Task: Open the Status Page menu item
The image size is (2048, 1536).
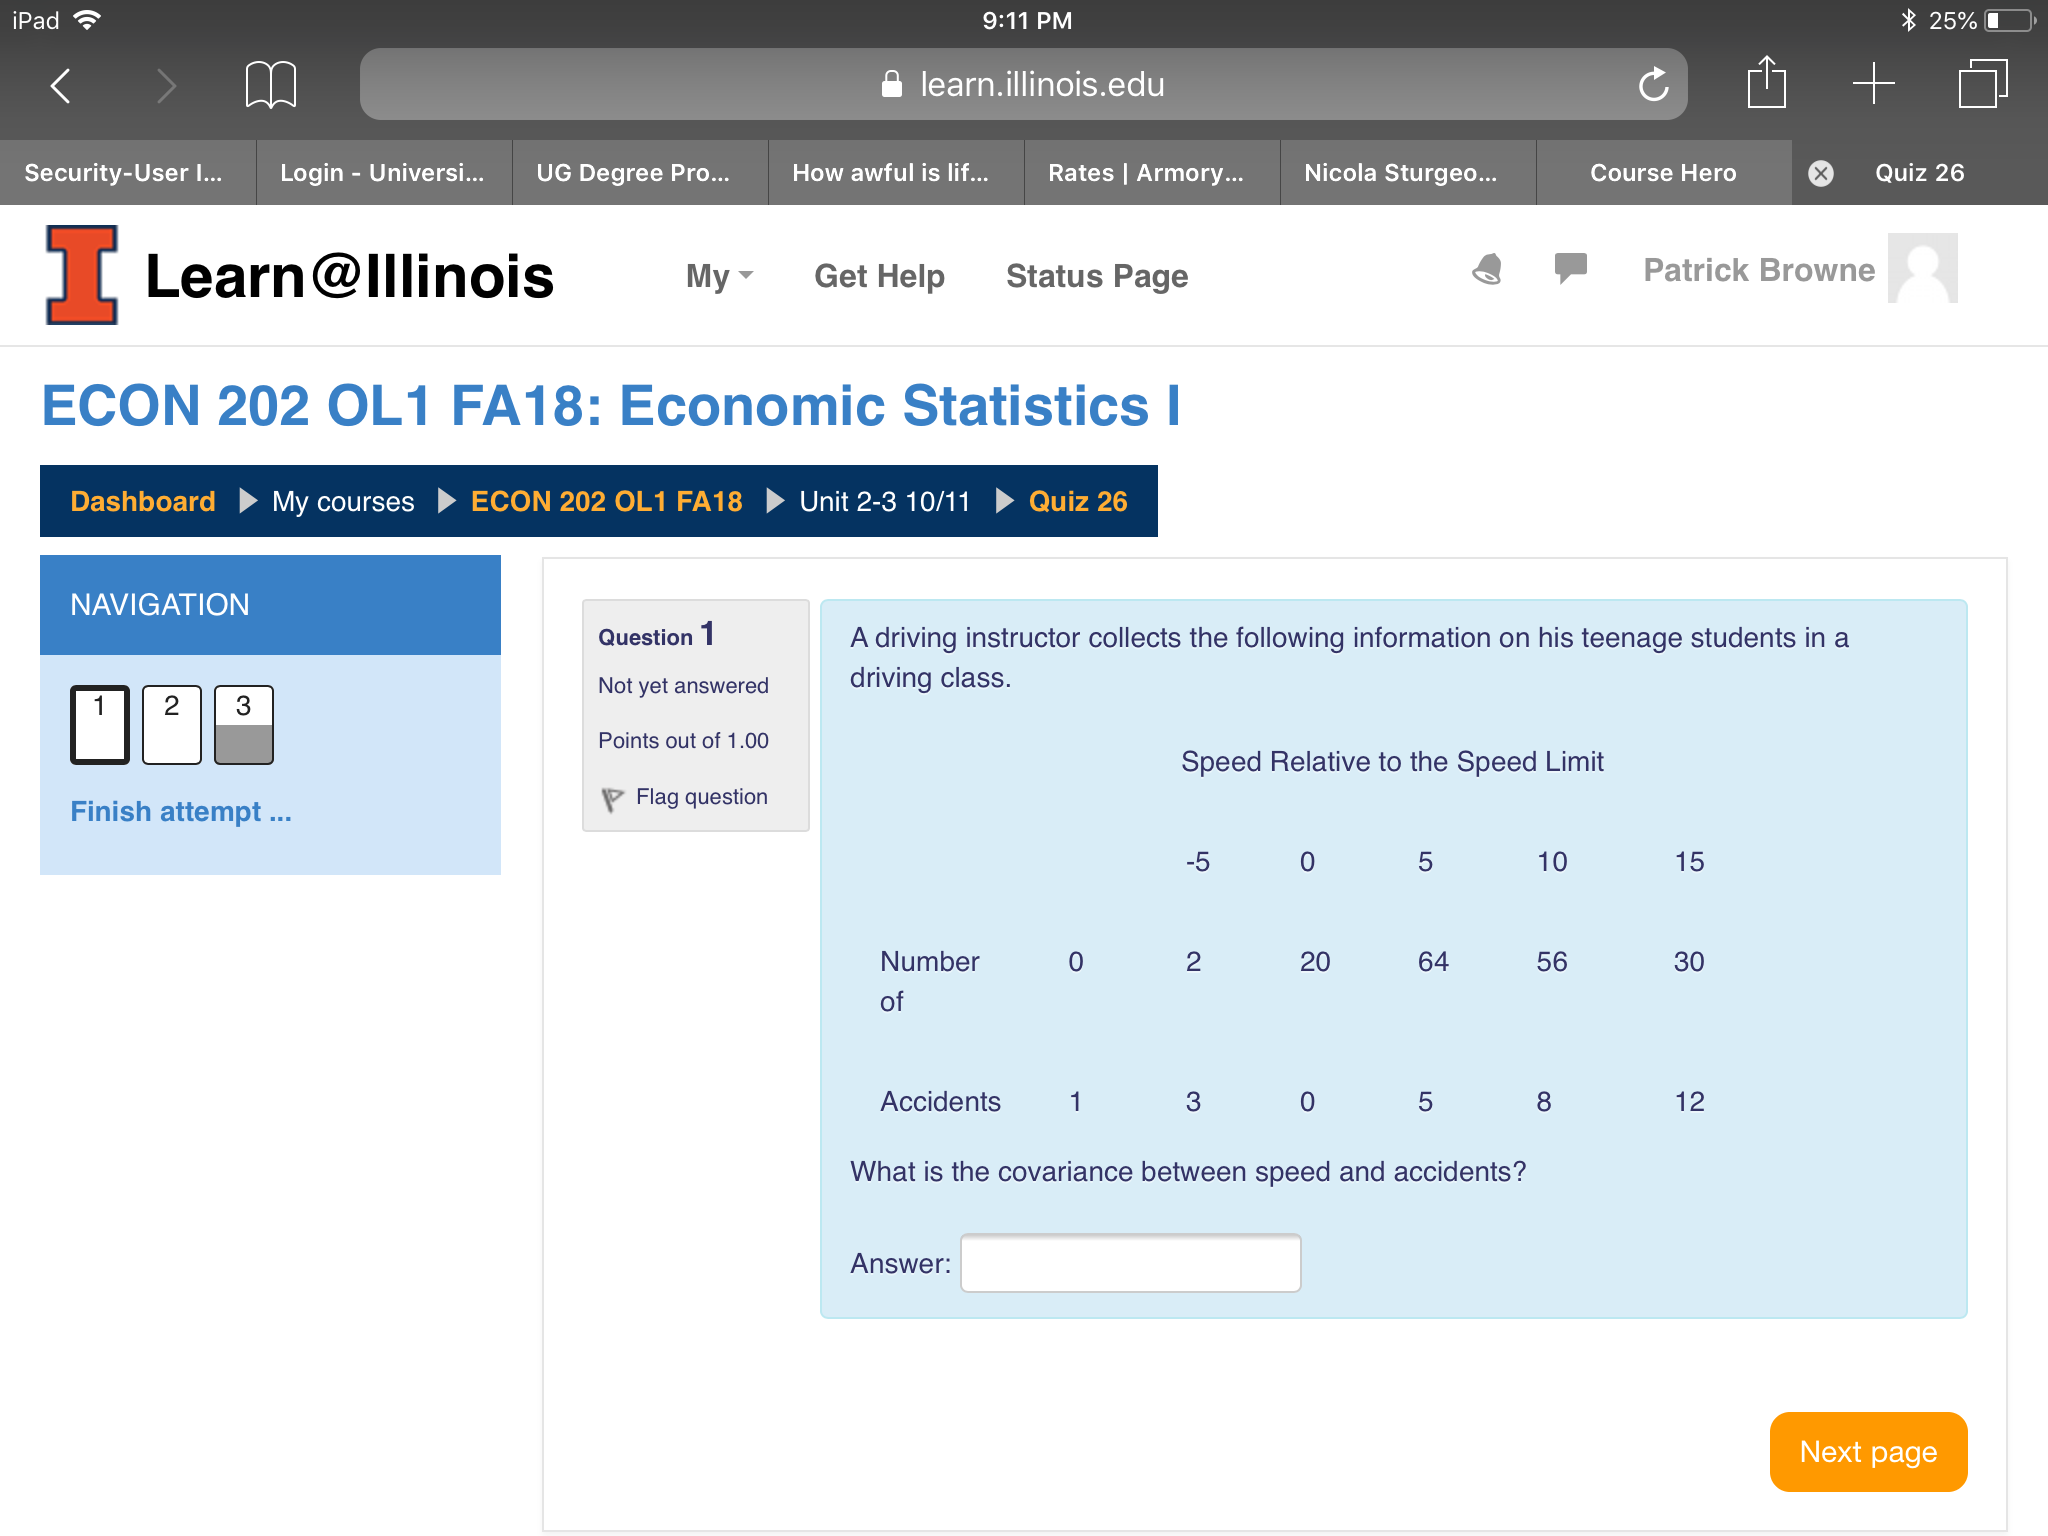Action: coord(1096,276)
